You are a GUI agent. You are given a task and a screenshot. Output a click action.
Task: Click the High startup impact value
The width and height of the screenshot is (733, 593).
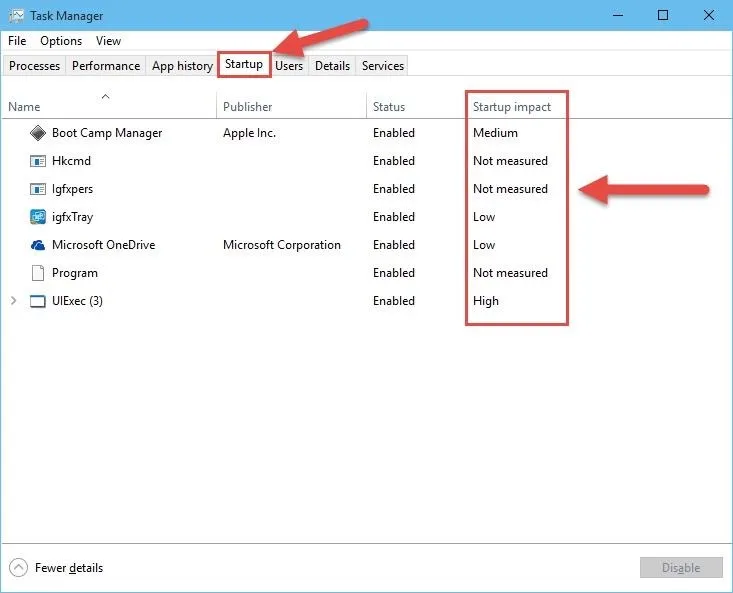coord(486,301)
